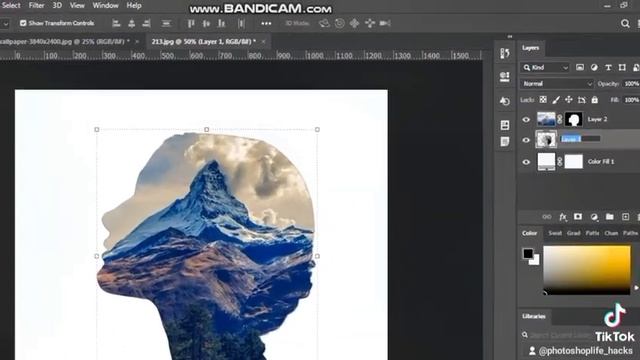640x360 pixels.
Task: Filter layers by pixel layers icon
Action: pos(580,67)
